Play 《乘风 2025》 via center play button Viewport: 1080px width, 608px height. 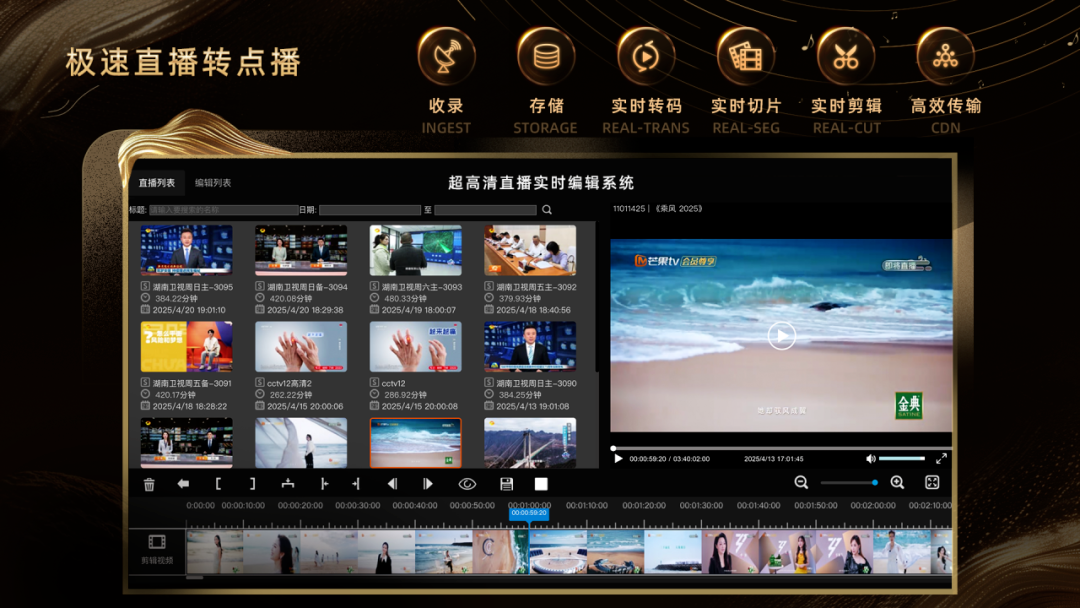point(781,336)
